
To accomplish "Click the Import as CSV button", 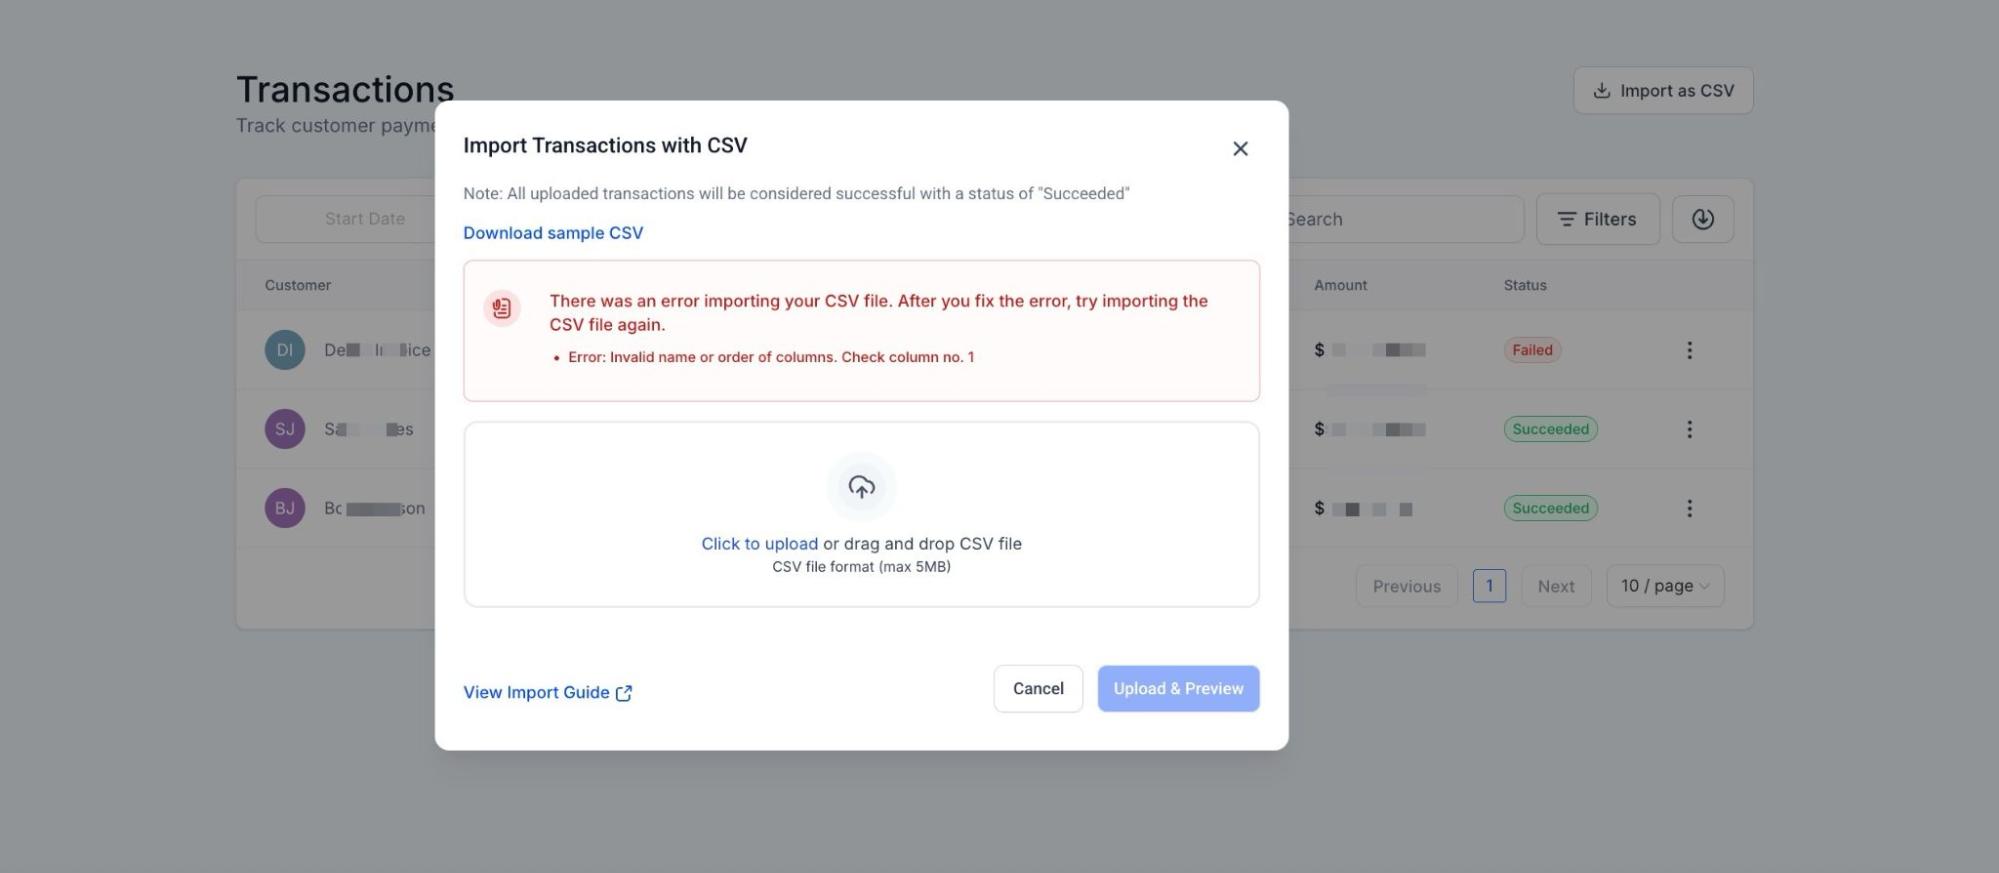I will pos(1662,91).
